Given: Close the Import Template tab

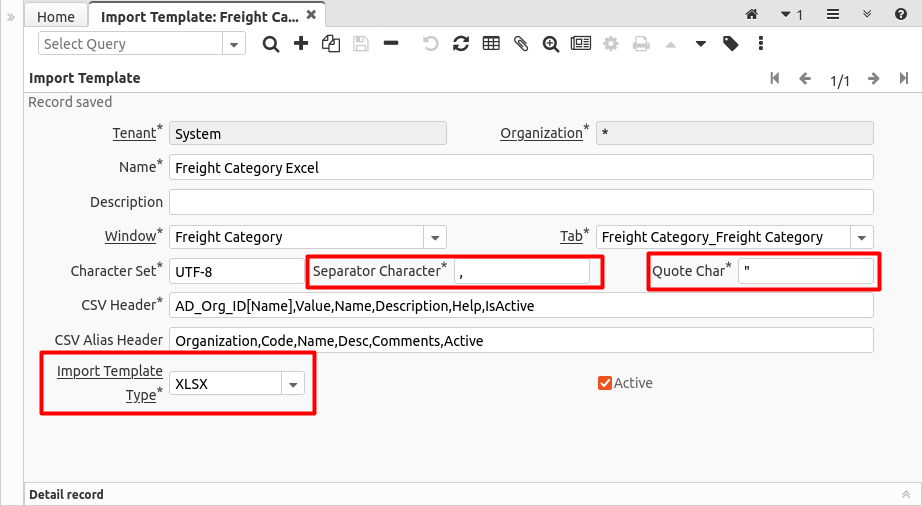Looking at the screenshot, I should coord(311,15).
